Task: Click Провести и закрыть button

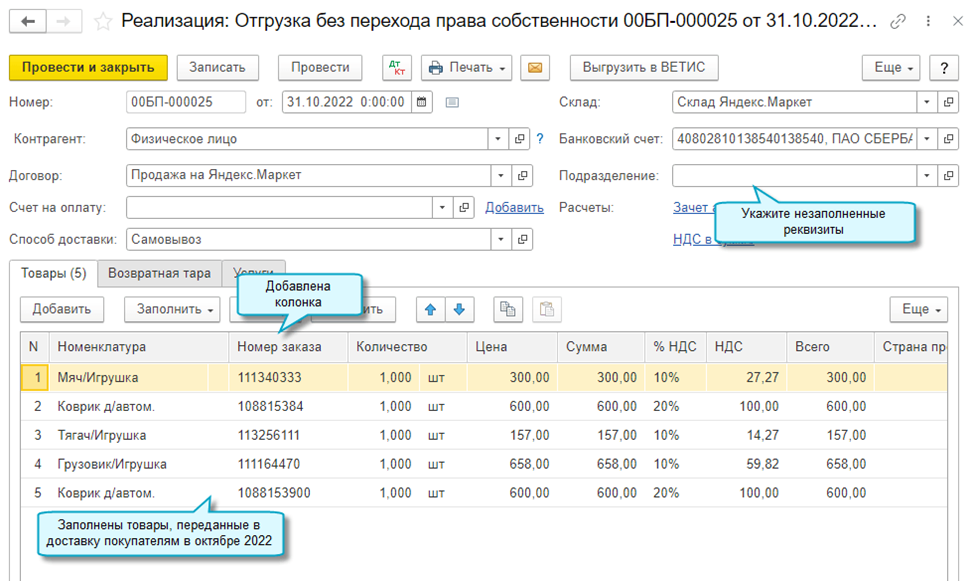Action: (x=88, y=68)
